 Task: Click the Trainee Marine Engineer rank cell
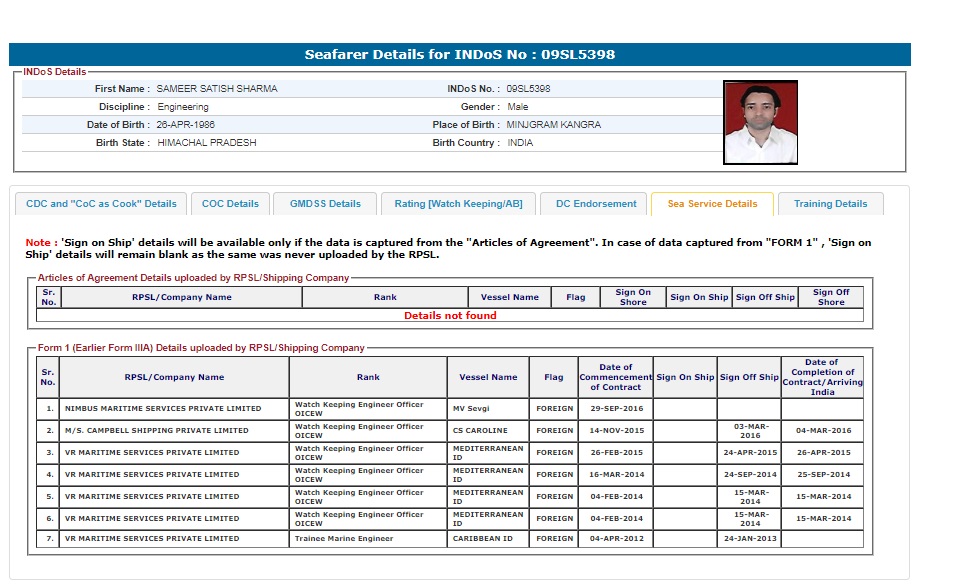point(367,539)
